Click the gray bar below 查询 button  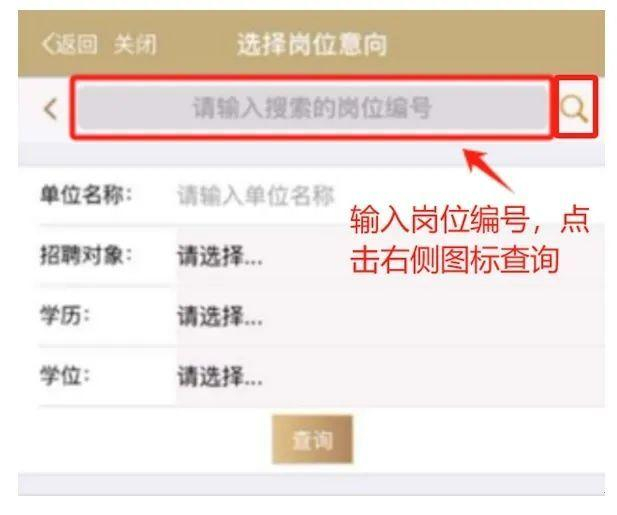point(311,485)
